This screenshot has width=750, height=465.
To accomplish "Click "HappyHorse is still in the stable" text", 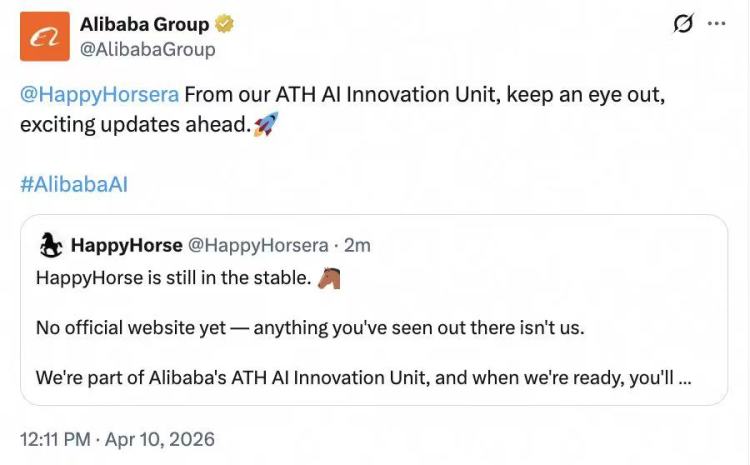I will click(172, 278).
